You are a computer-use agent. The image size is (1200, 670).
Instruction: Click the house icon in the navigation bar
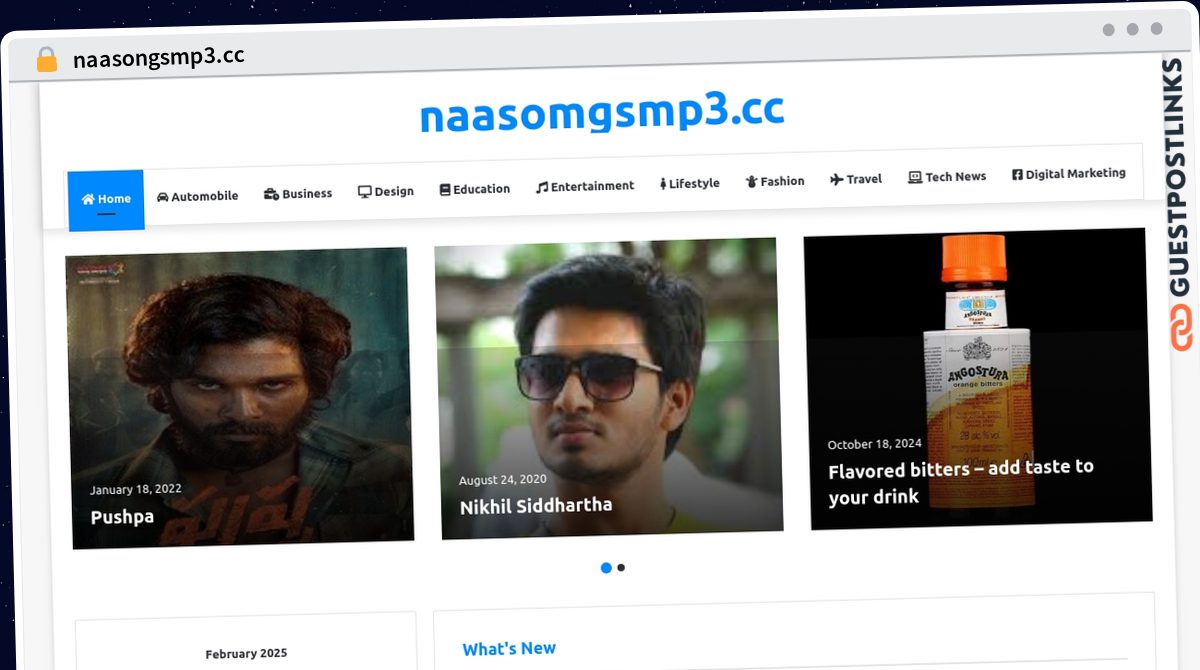tap(88, 199)
